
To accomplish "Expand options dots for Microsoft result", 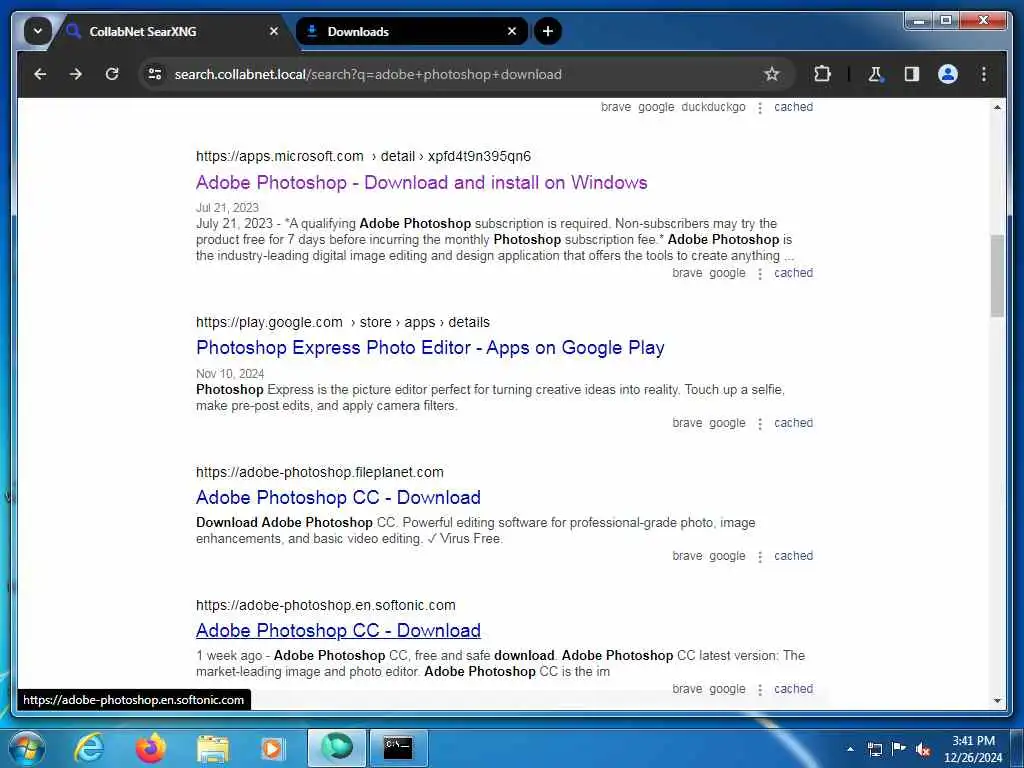I will (760, 274).
